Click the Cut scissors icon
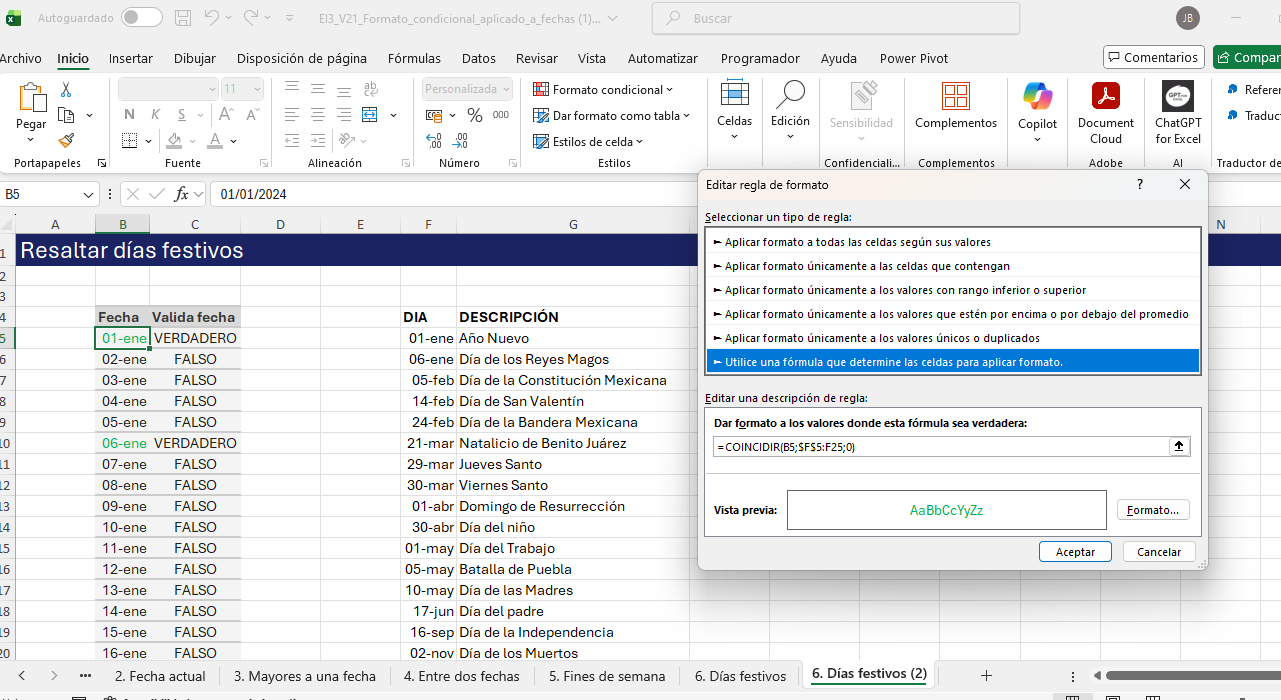1281x700 pixels. point(66,90)
